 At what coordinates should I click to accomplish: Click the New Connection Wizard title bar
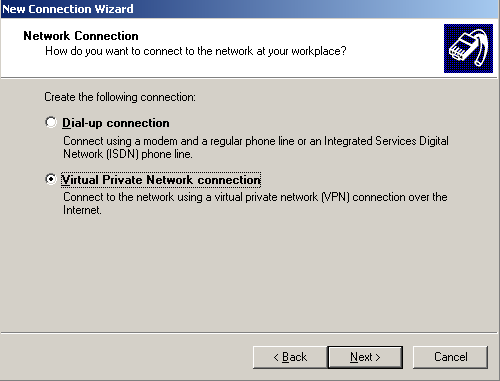click(x=250, y=9)
